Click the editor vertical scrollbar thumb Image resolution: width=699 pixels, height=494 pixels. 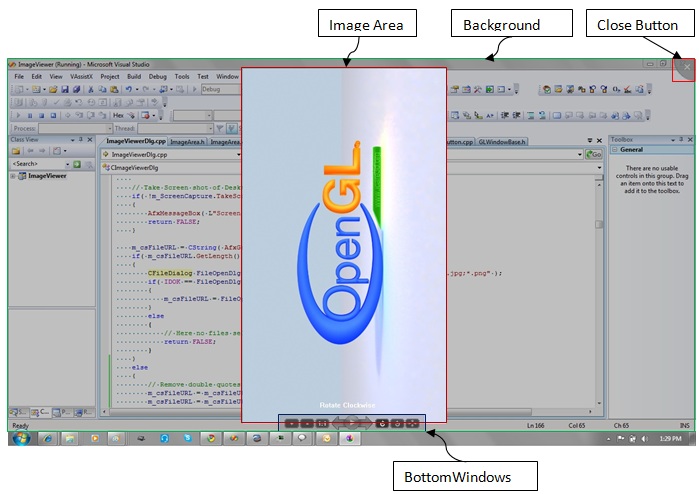(599, 224)
